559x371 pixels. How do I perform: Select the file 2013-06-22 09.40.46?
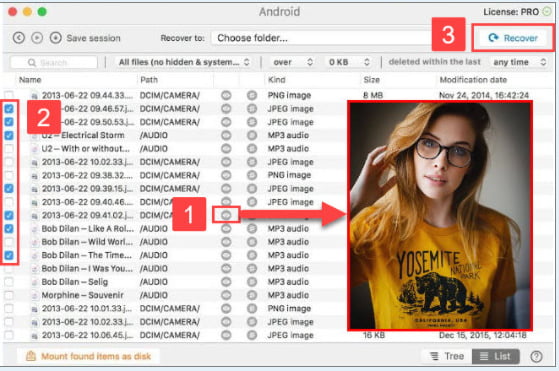click(x=88, y=202)
